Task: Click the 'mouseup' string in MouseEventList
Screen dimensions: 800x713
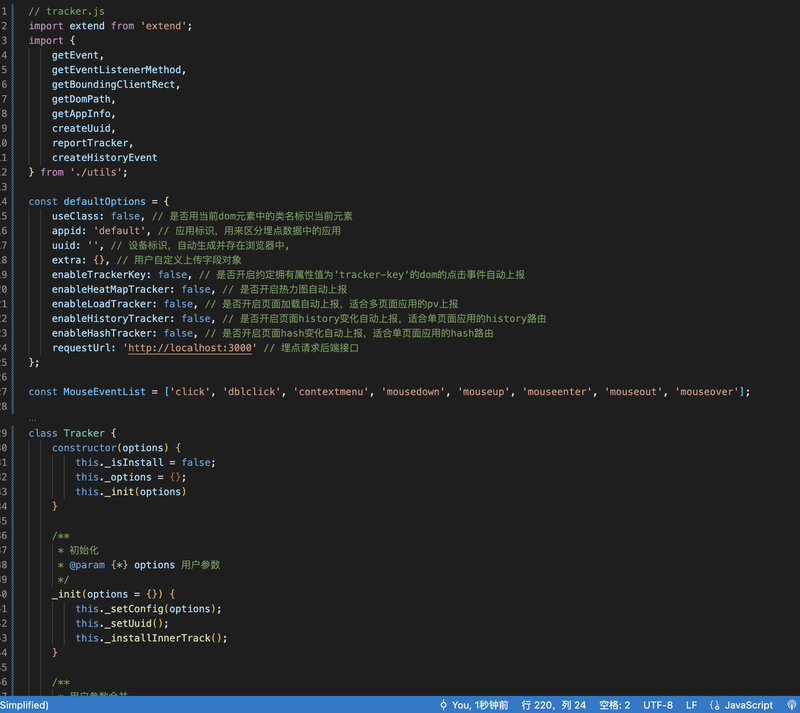Action: [x=484, y=391]
